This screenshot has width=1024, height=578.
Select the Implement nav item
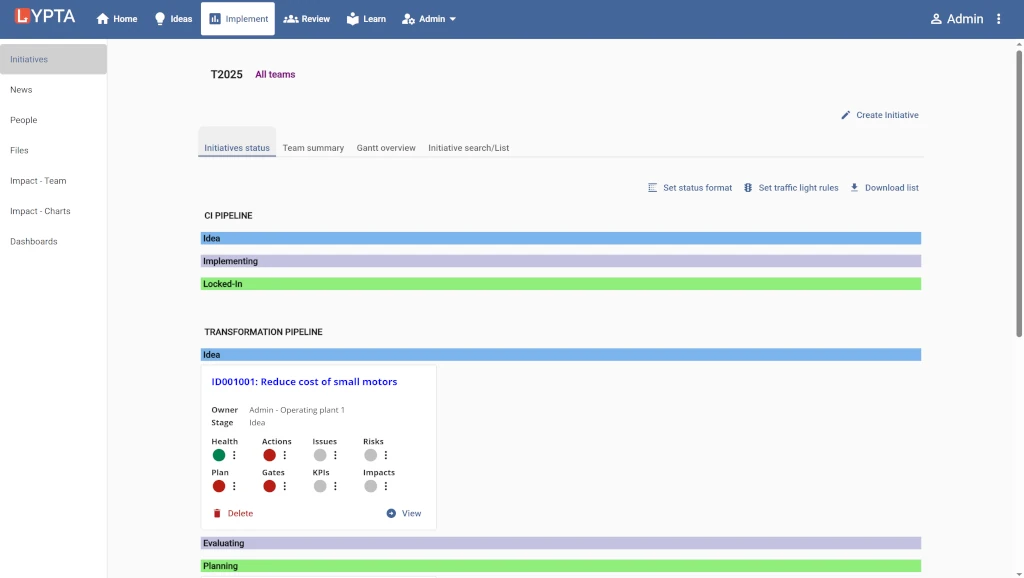(238, 19)
